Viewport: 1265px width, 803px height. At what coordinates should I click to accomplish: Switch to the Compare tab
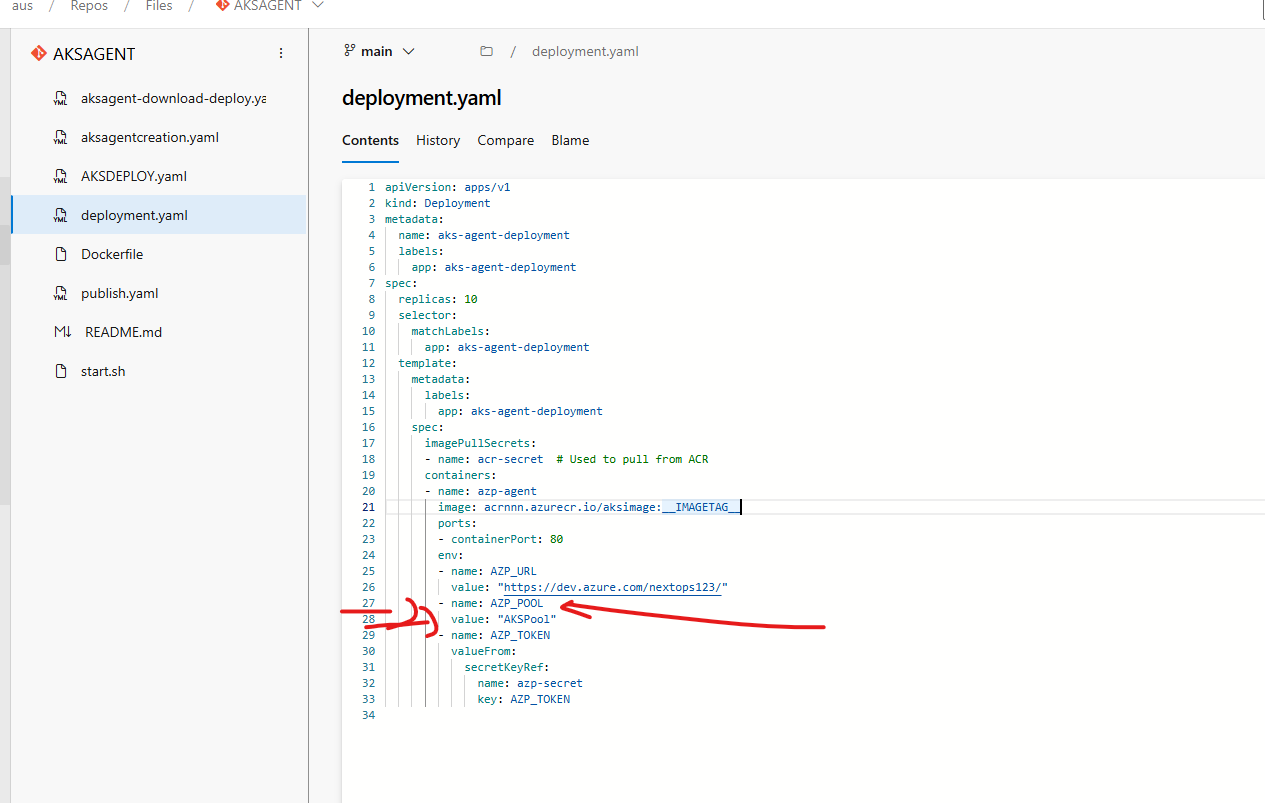pyautogui.click(x=505, y=140)
